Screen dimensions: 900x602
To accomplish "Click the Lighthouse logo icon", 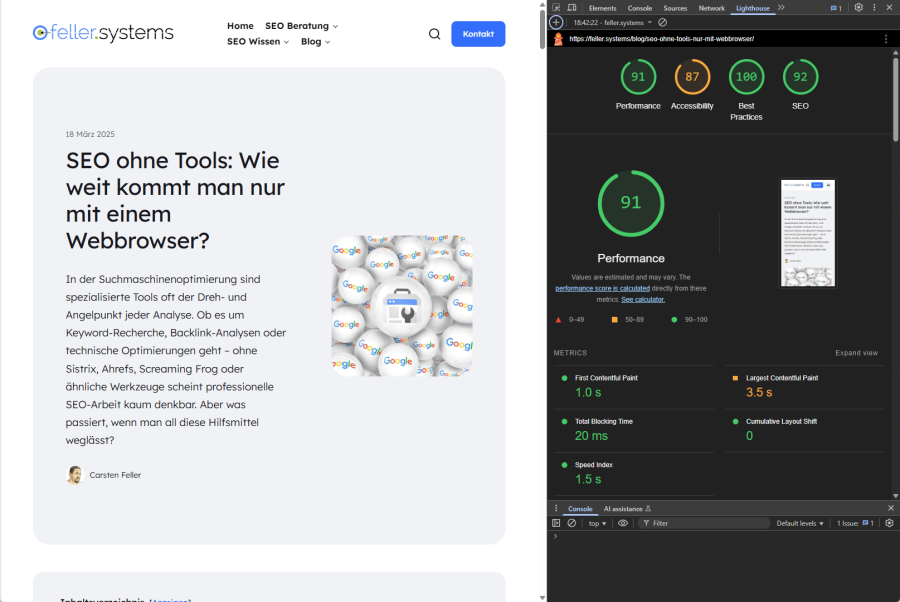I will [x=558, y=39].
